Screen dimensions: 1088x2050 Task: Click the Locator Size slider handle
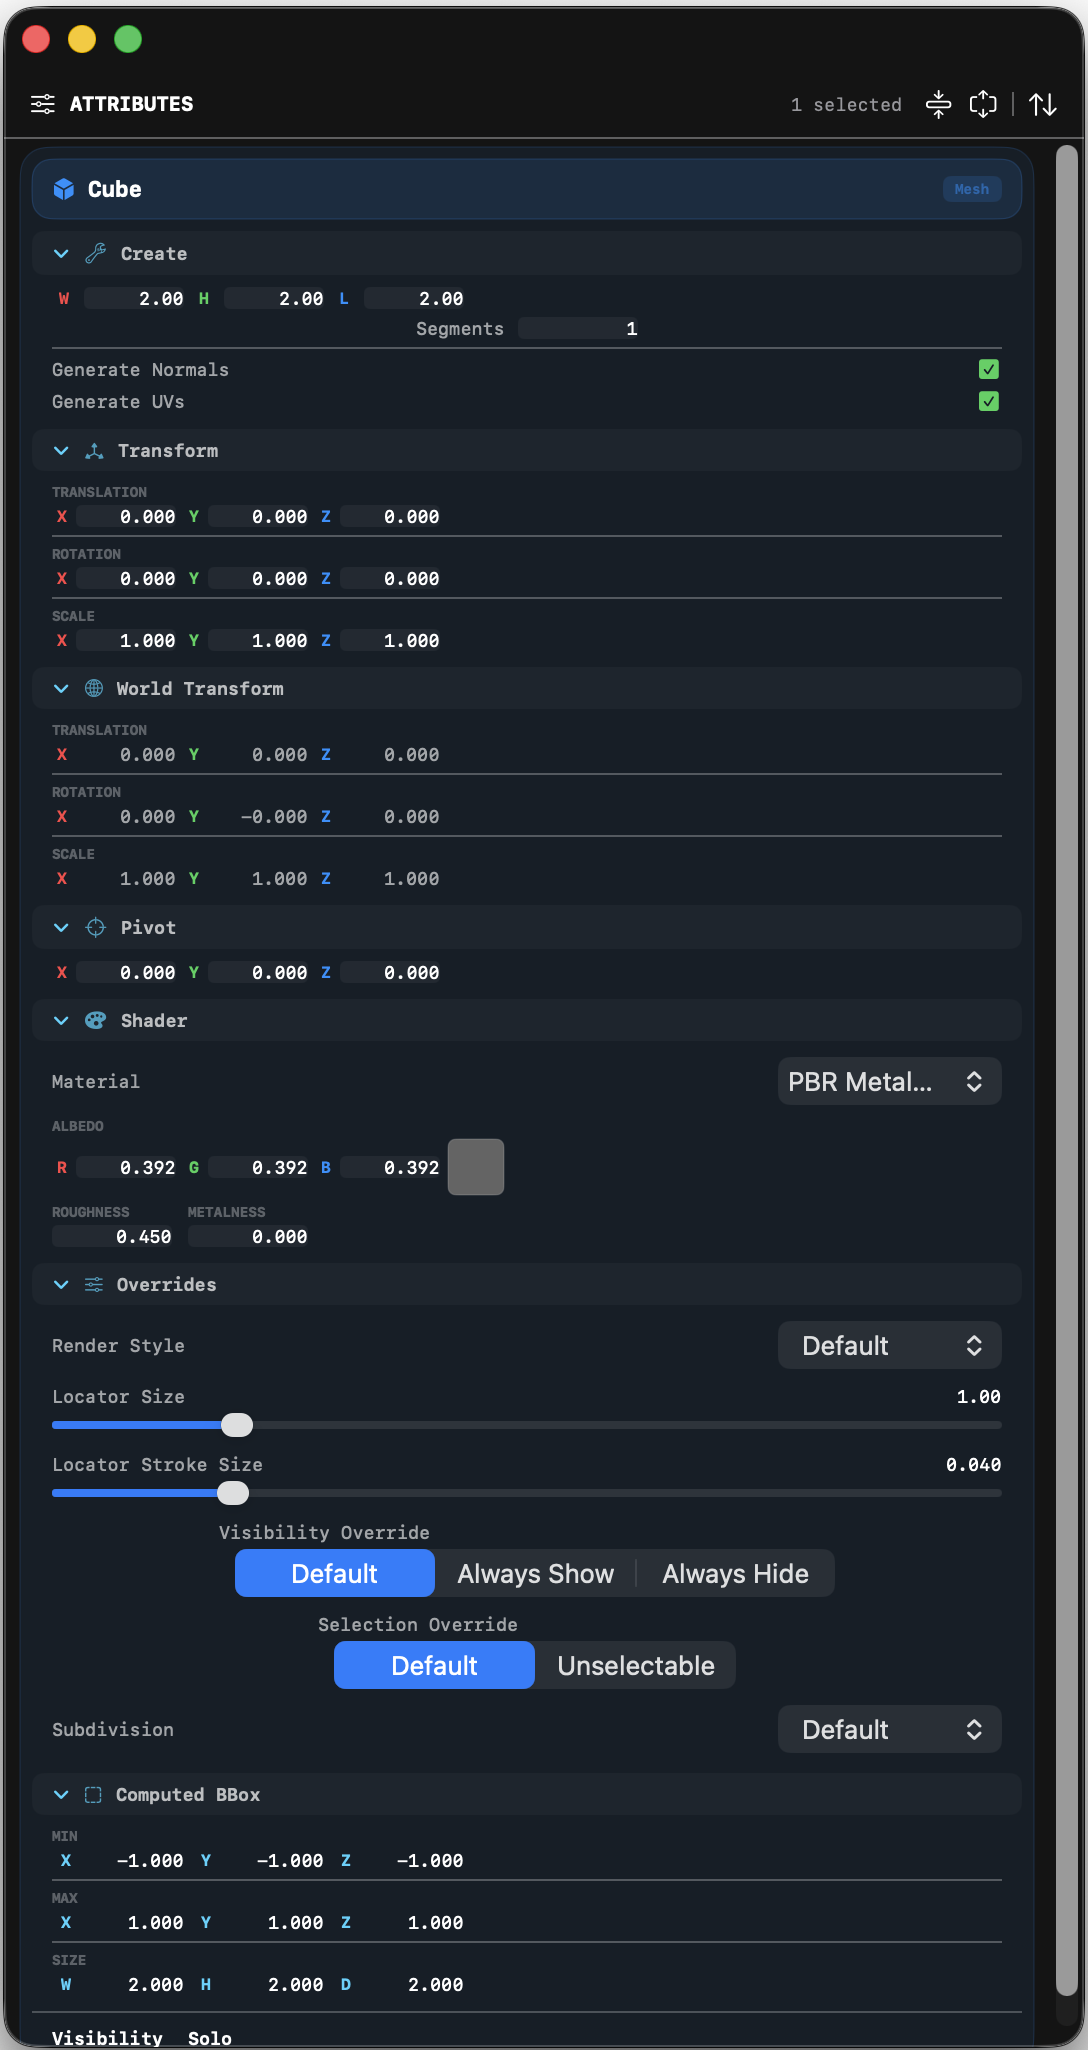click(x=237, y=1424)
